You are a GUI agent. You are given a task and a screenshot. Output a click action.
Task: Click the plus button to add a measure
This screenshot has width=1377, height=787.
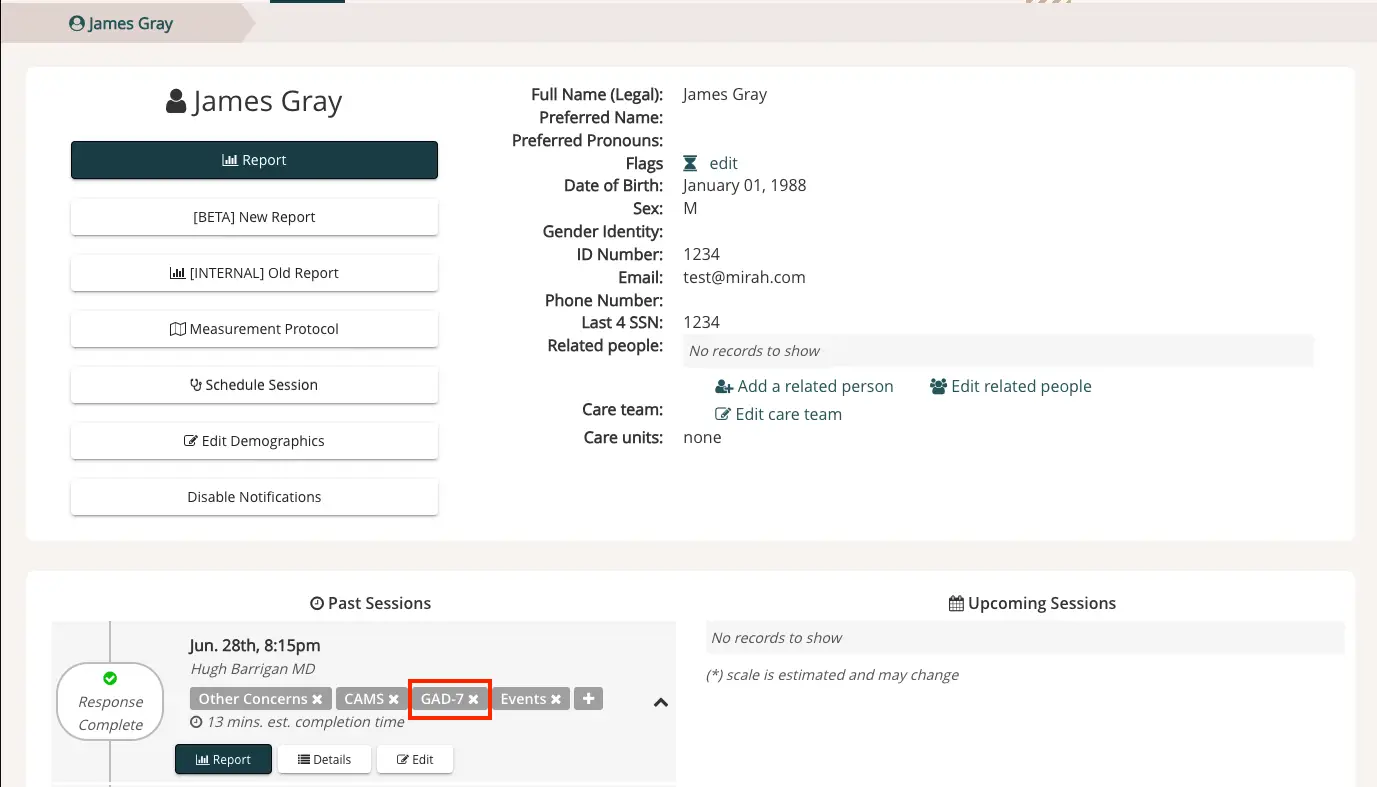[x=587, y=698]
